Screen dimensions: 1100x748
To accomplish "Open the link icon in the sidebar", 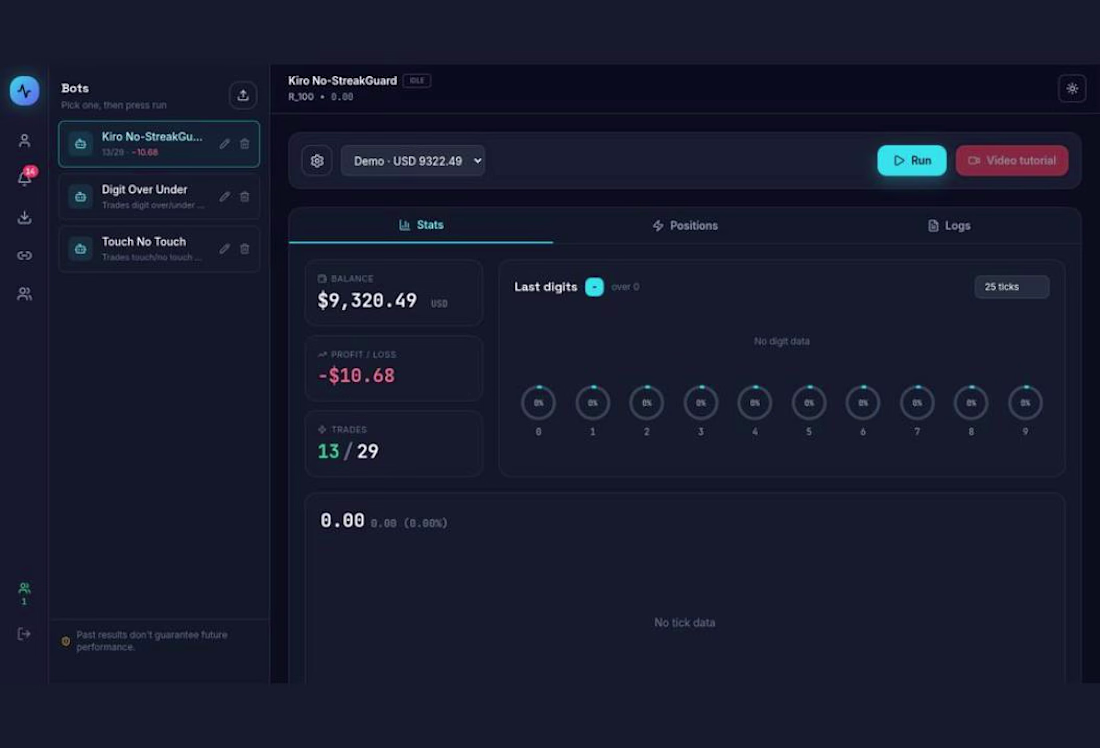I will tap(25, 255).
